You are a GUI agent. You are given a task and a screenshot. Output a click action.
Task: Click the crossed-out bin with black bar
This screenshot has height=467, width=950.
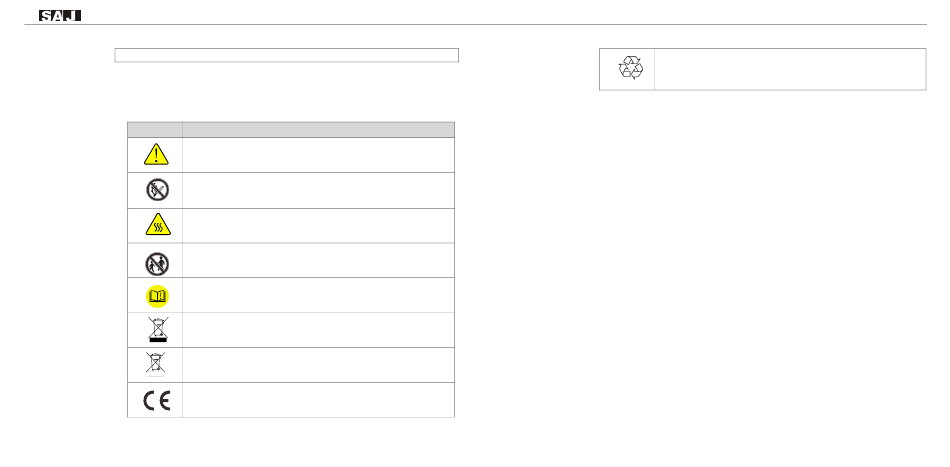pos(158,330)
